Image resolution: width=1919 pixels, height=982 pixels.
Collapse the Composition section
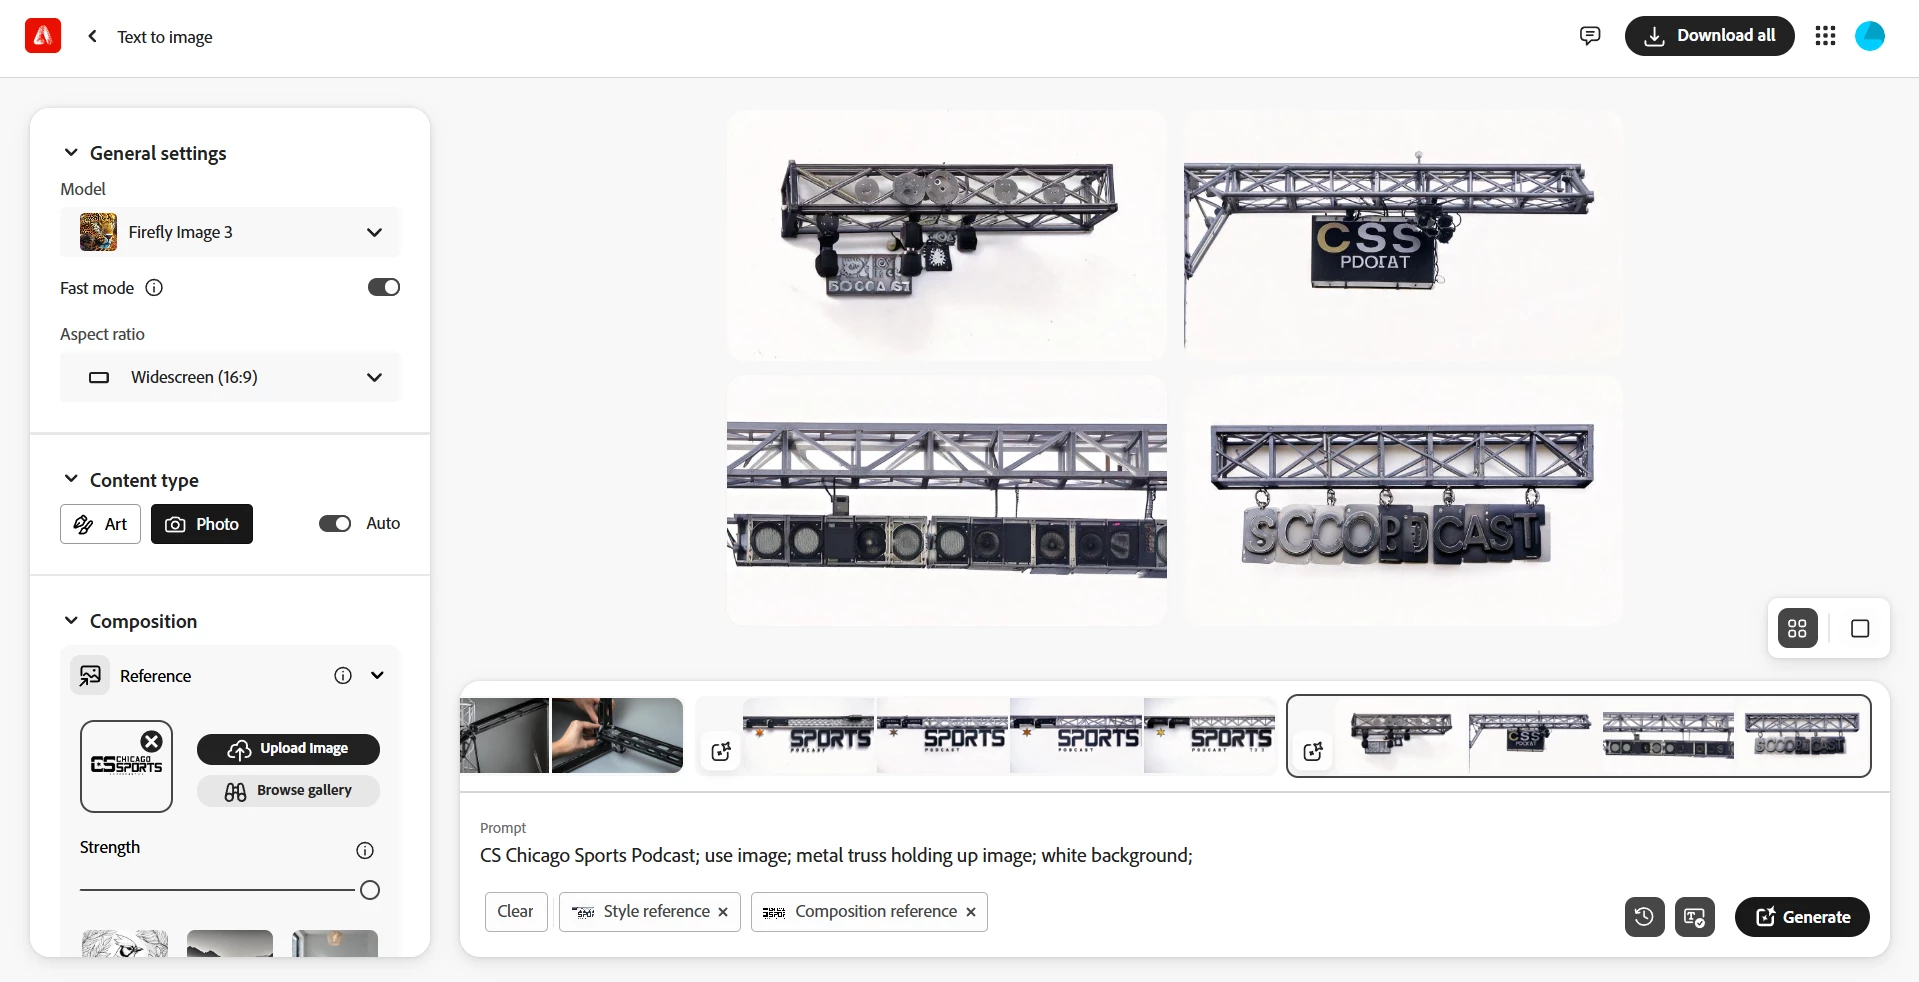[x=71, y=621]
